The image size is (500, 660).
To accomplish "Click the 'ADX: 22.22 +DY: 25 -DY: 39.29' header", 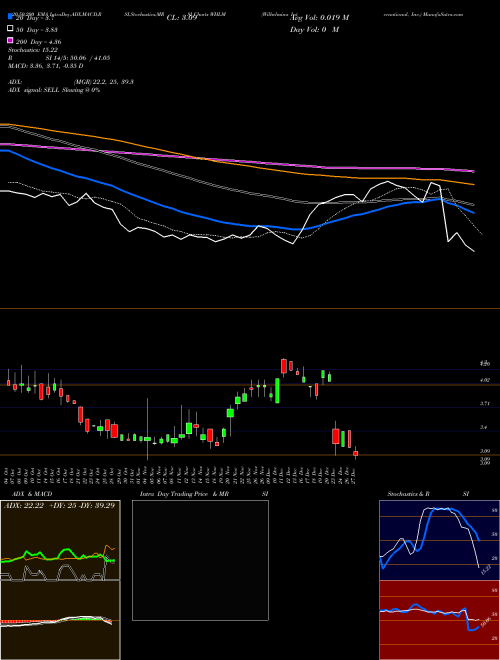I will click(x=59, y=505).
